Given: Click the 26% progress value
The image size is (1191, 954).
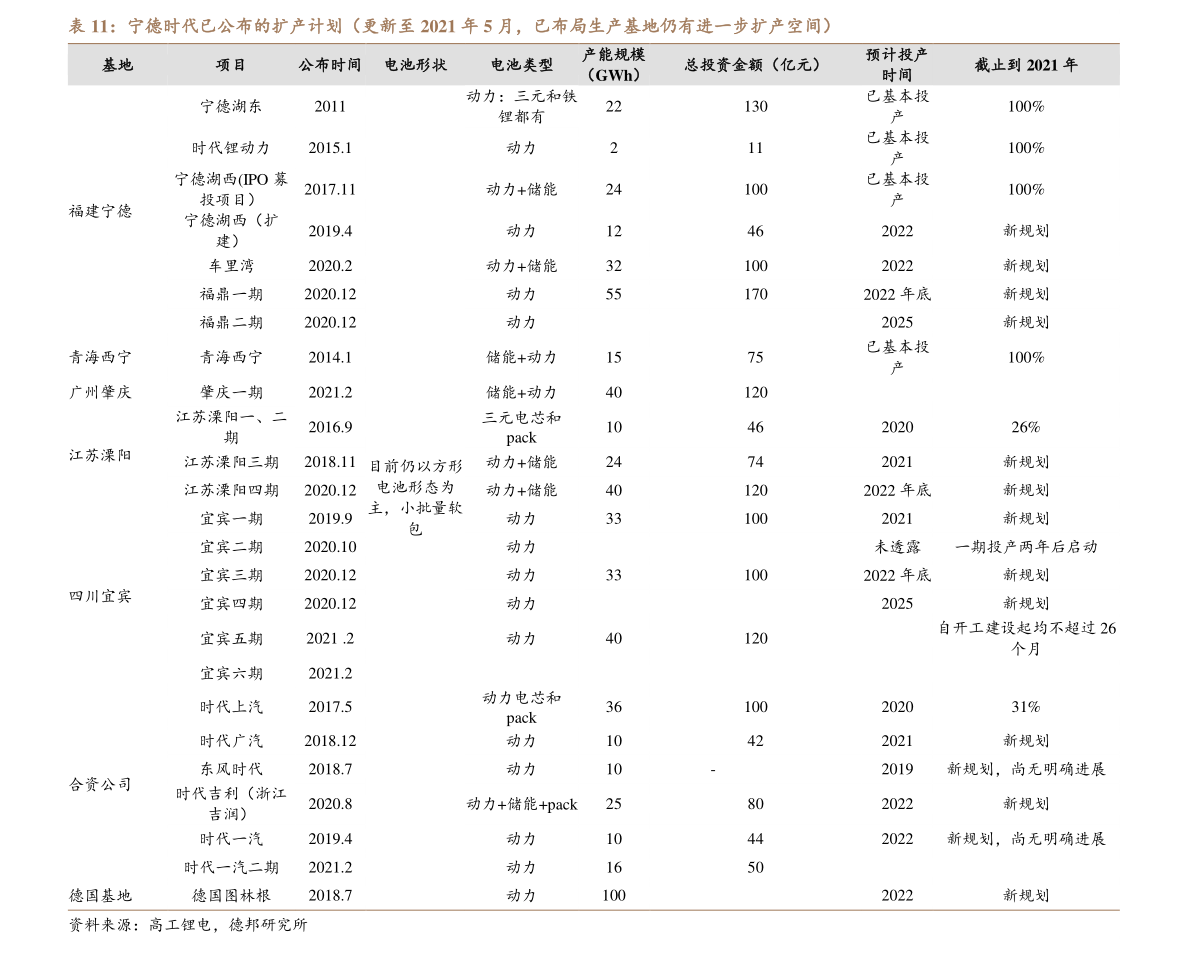Looking at the screenshot, I should click(x=1025, y=427).
